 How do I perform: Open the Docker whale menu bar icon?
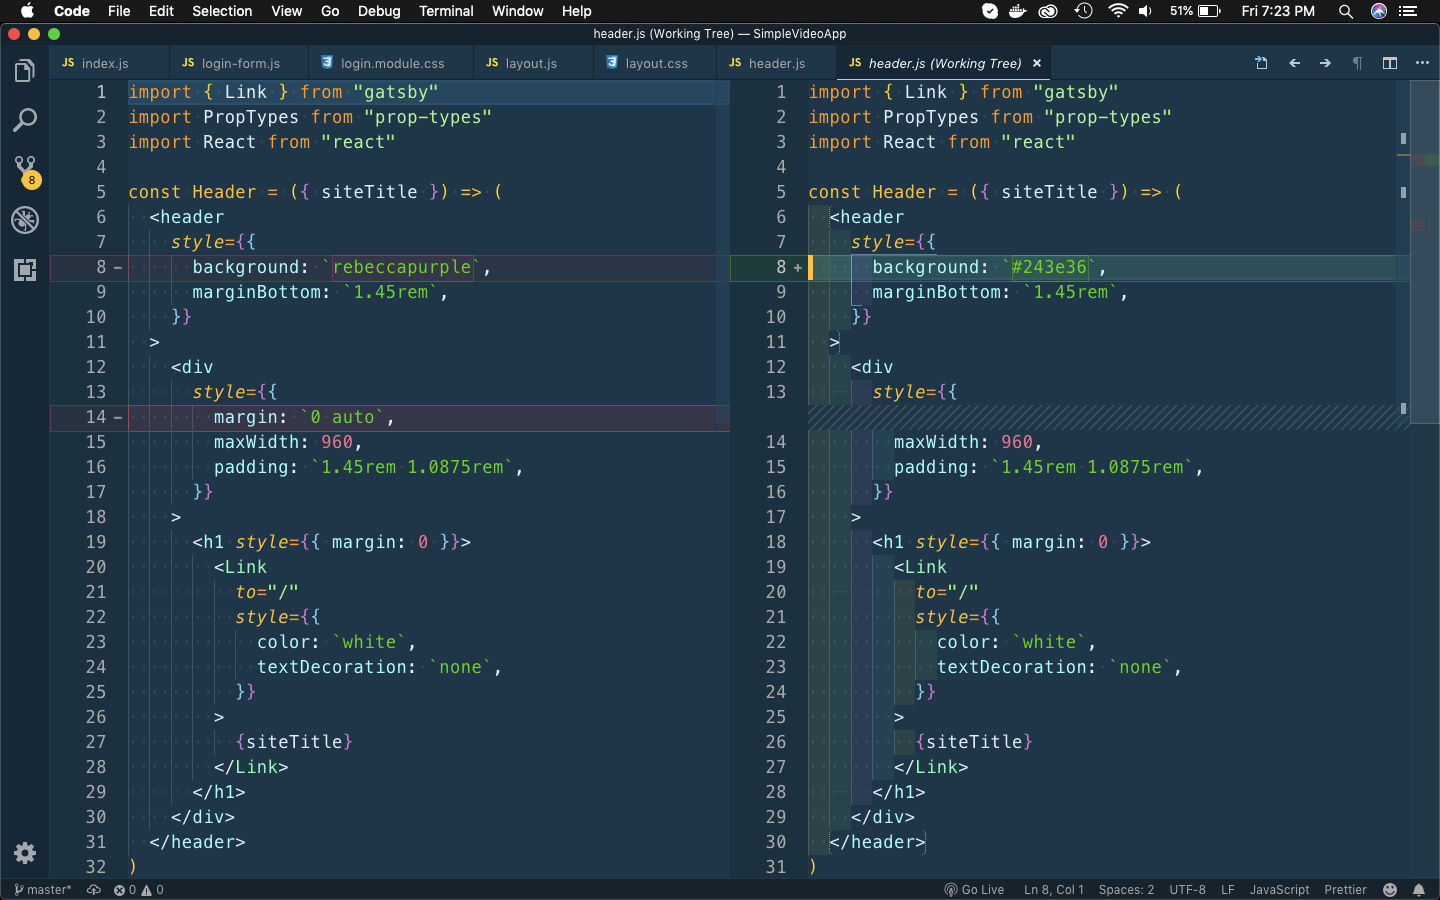click(x=1018, y=11)
